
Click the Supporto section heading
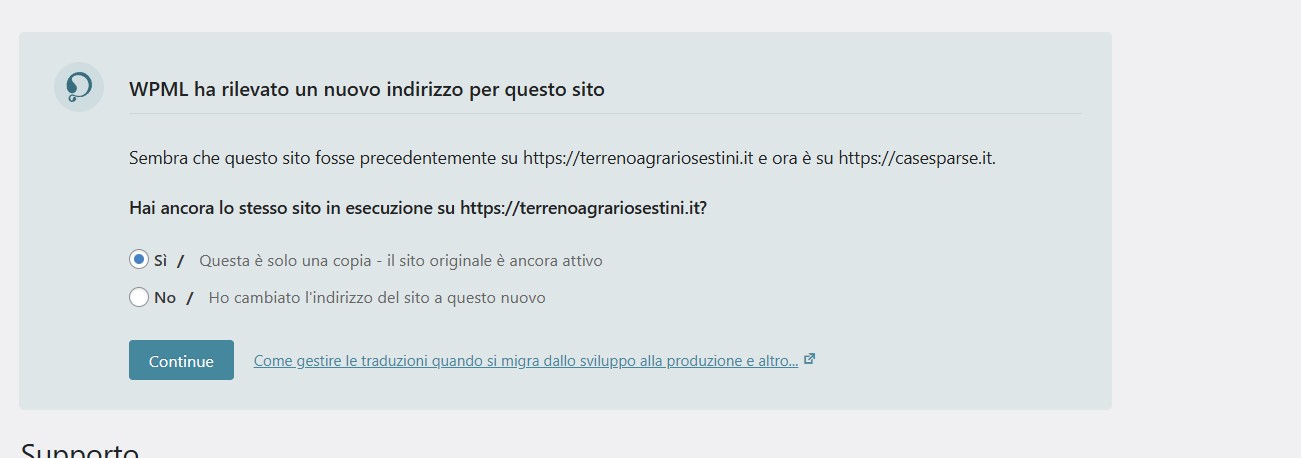tap(80, 450)
